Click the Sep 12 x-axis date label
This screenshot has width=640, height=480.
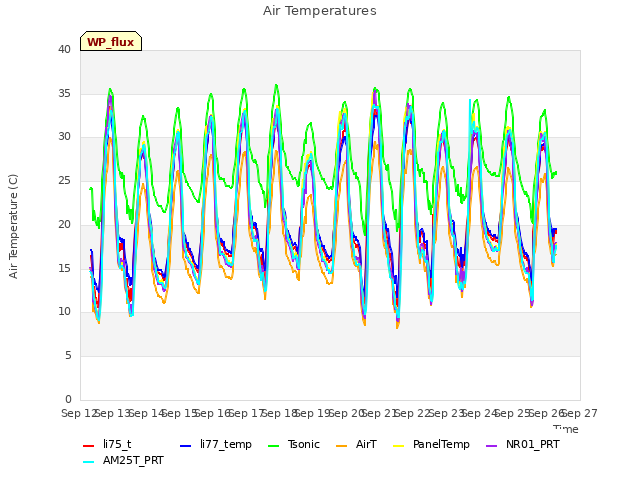[79, 413]
